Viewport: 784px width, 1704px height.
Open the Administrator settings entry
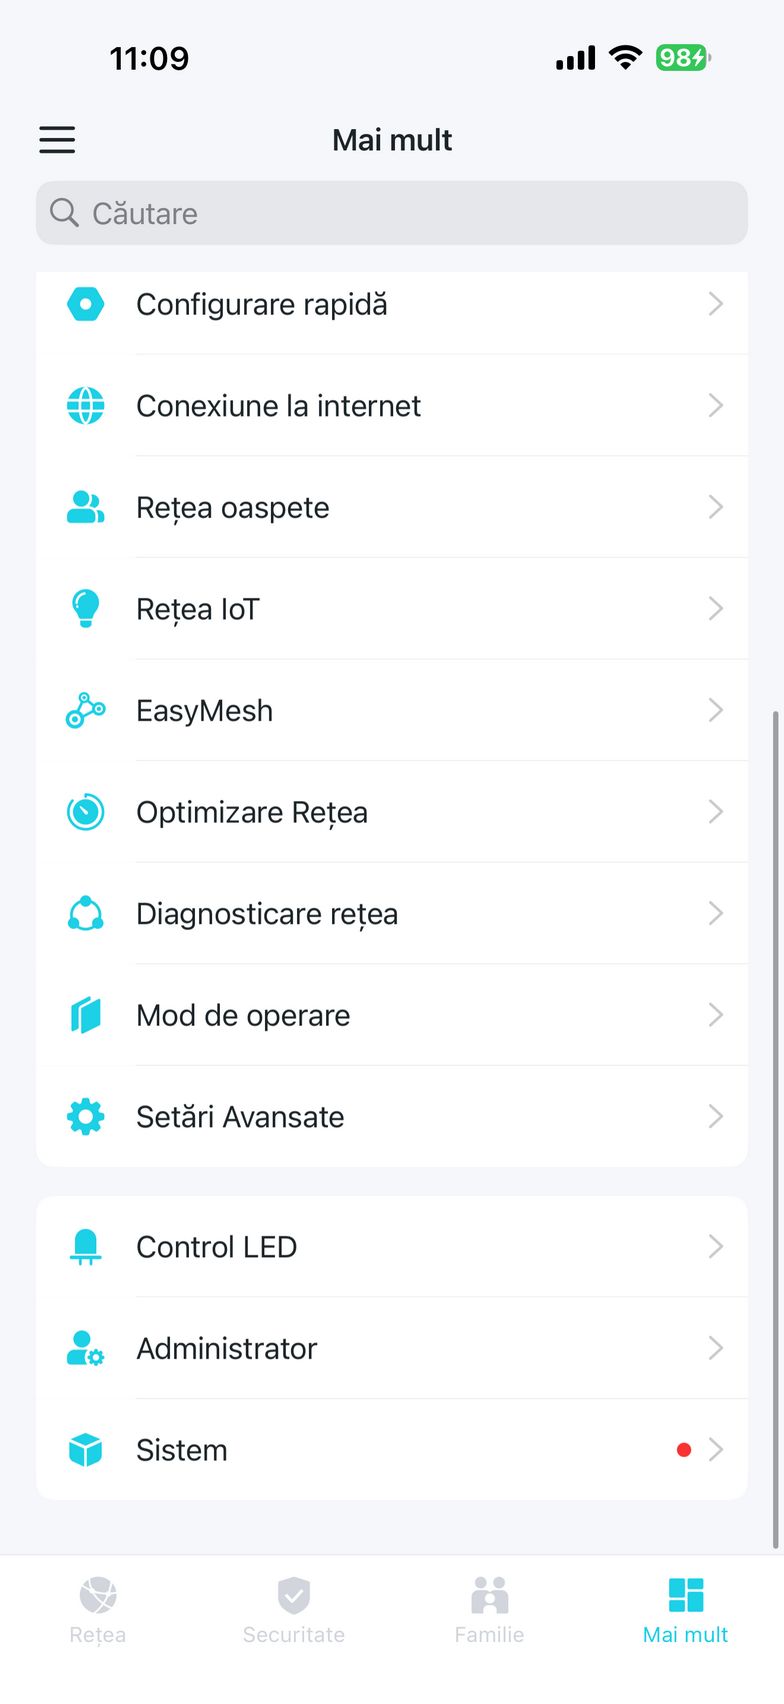point(227,1349)
